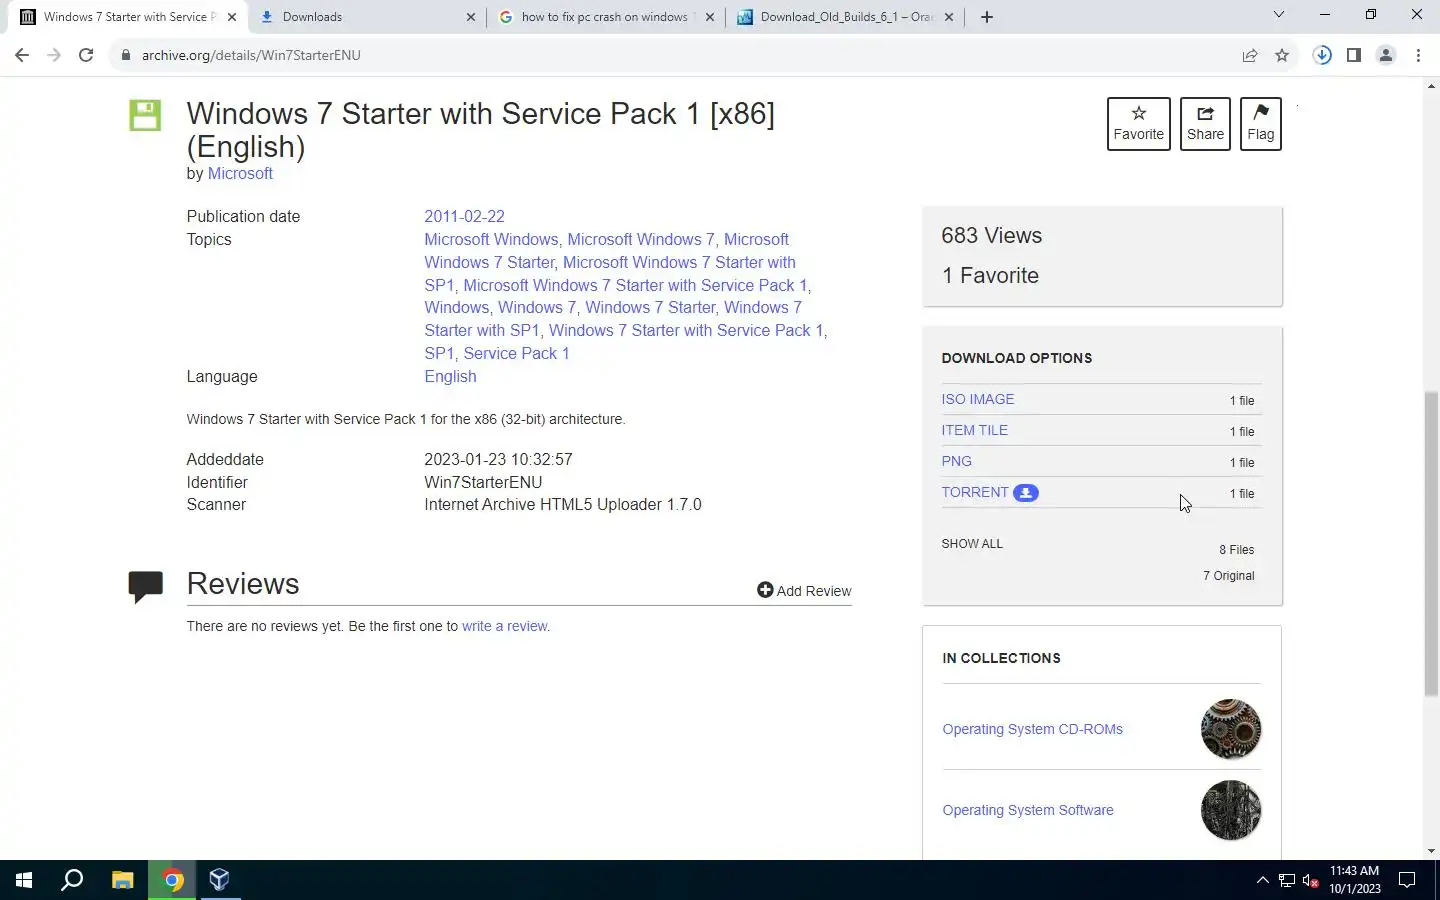Click the Favorite star button
The width and height of the screenshot is (1440, 900).
pyautogui.click(x=1138, y=124)
